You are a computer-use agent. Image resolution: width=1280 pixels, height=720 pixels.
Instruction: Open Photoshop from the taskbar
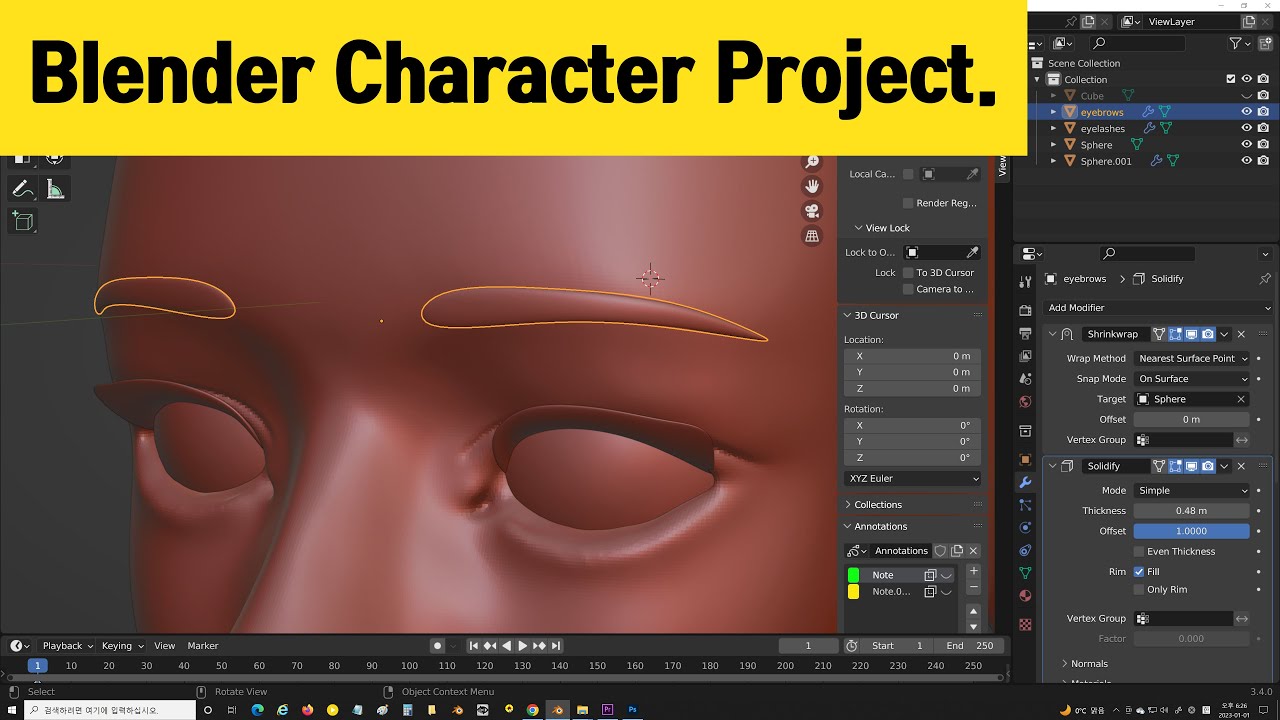click(632, 710)
